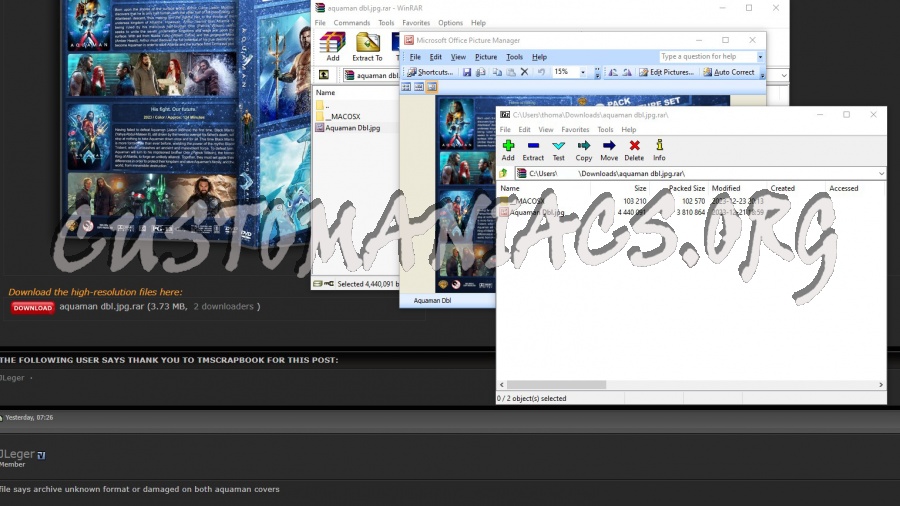Rotate picture right in Picture Manager
Viewport: 900px width, 506px height.
[x=627, y=72]
